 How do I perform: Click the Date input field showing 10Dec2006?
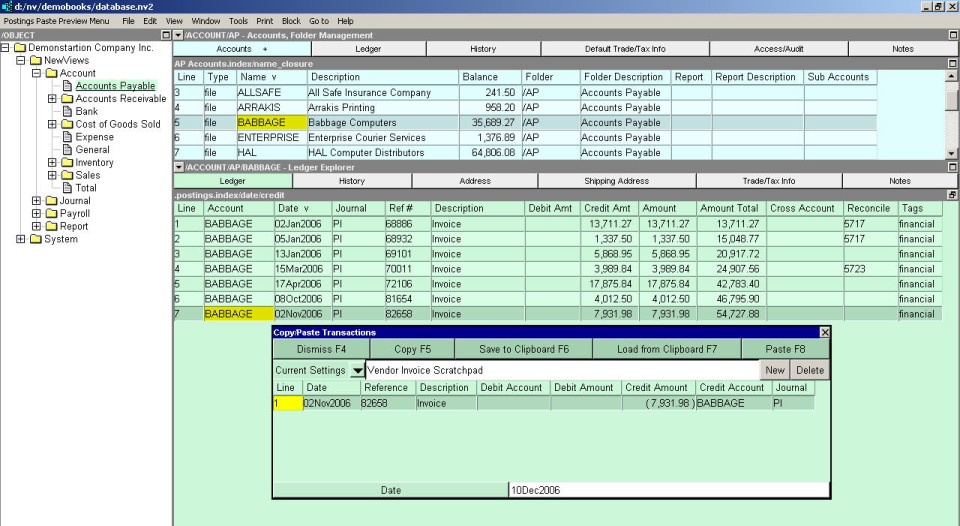(x=668, y=491)
